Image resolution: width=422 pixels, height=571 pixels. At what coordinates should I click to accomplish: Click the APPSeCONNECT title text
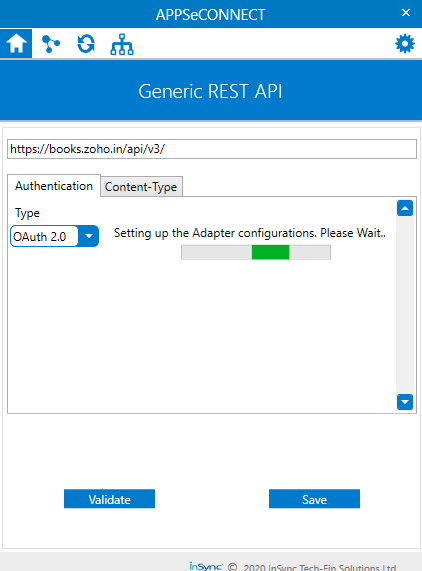click(x=210, y=15)
